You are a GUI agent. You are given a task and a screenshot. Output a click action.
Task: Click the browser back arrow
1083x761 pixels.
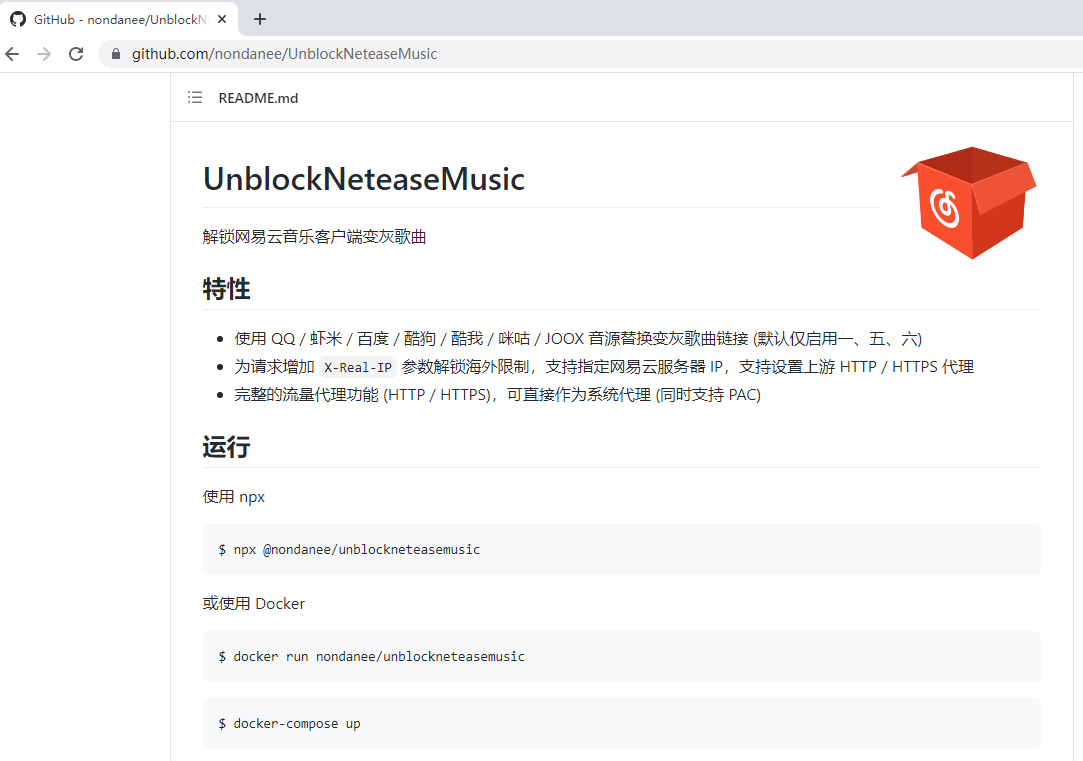(x=12, y=54)
